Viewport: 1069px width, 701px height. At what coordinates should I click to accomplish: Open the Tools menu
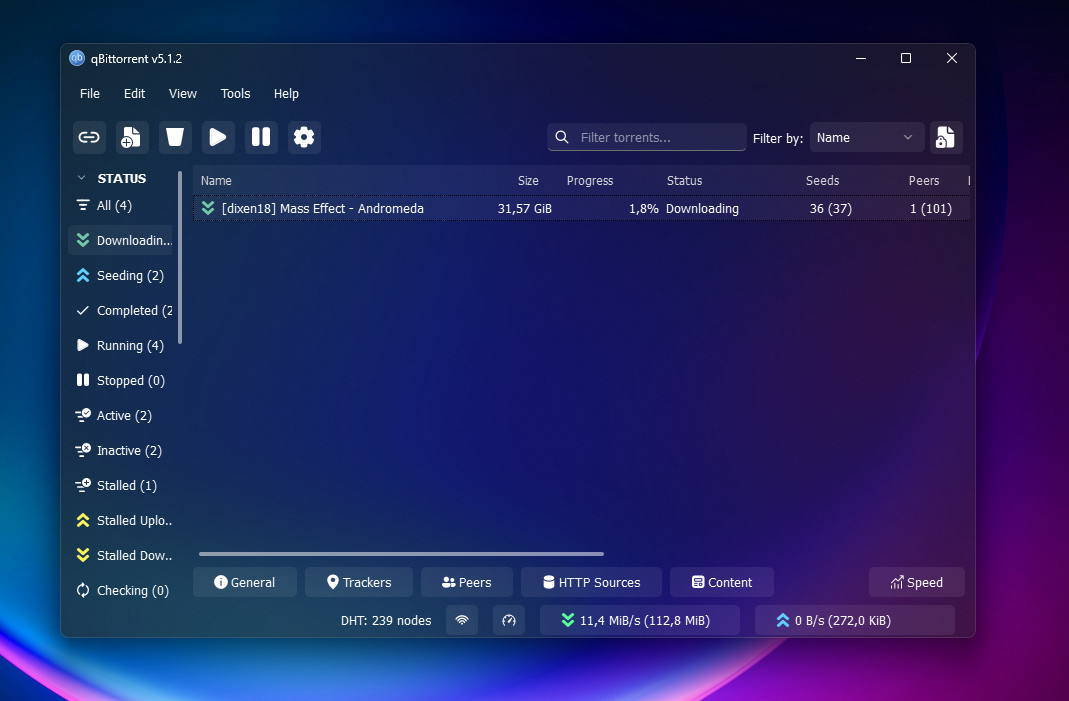[235, 93]
